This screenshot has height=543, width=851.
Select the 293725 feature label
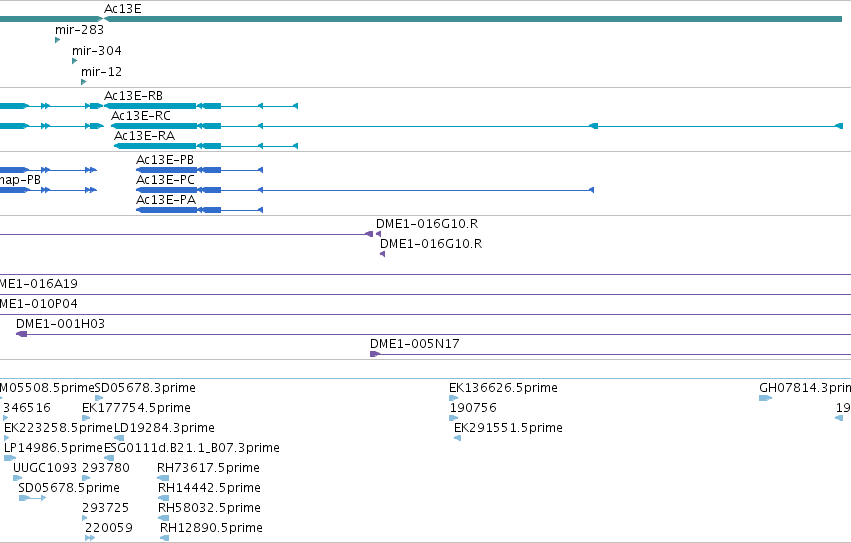[105, 508]
